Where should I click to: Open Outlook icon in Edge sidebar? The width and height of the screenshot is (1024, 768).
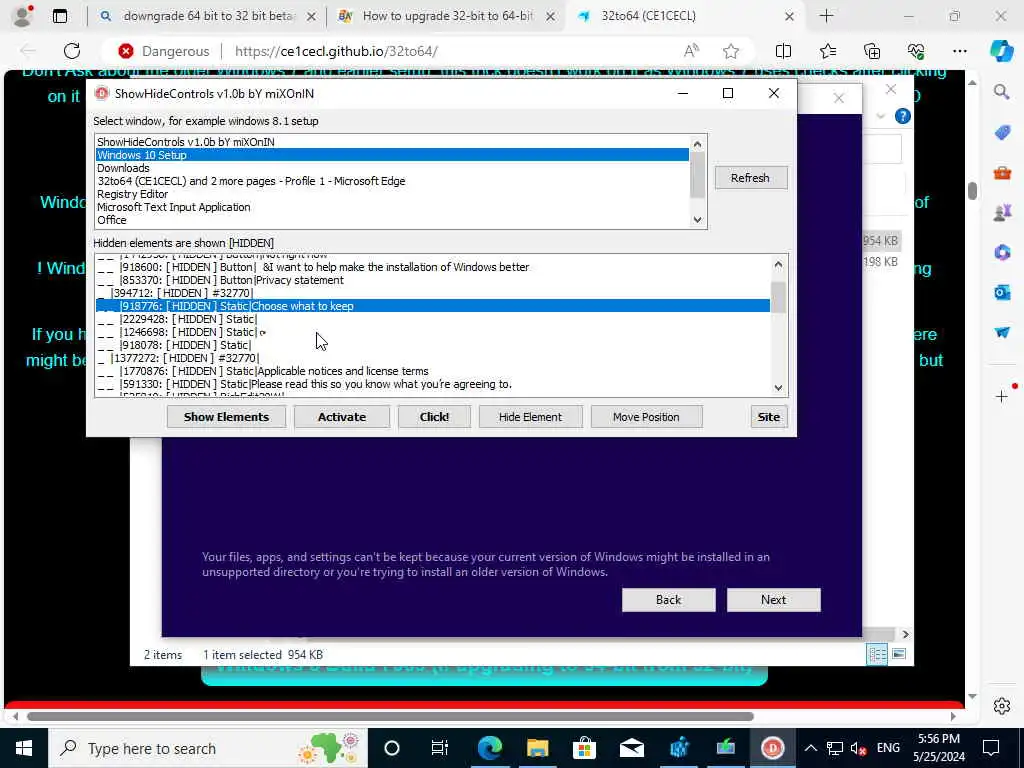click(1002, 293)
